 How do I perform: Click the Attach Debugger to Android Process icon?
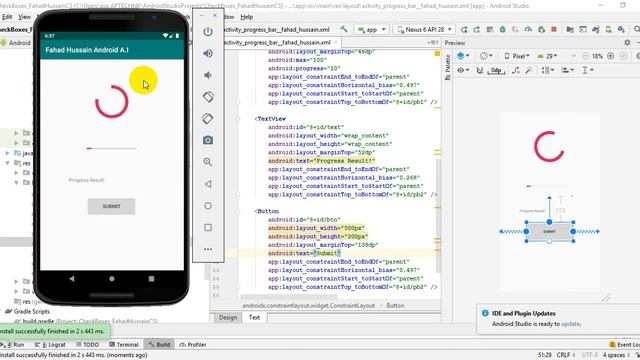click(x=541, y=29)
